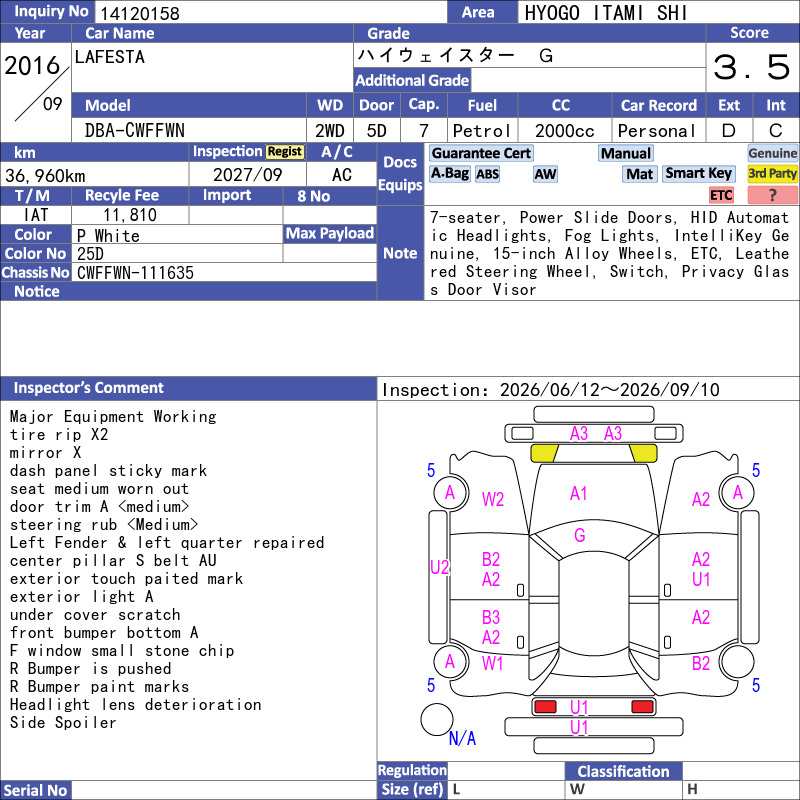Click the Genuine equipment badge

pyautogui.click(x=772, y=153)
